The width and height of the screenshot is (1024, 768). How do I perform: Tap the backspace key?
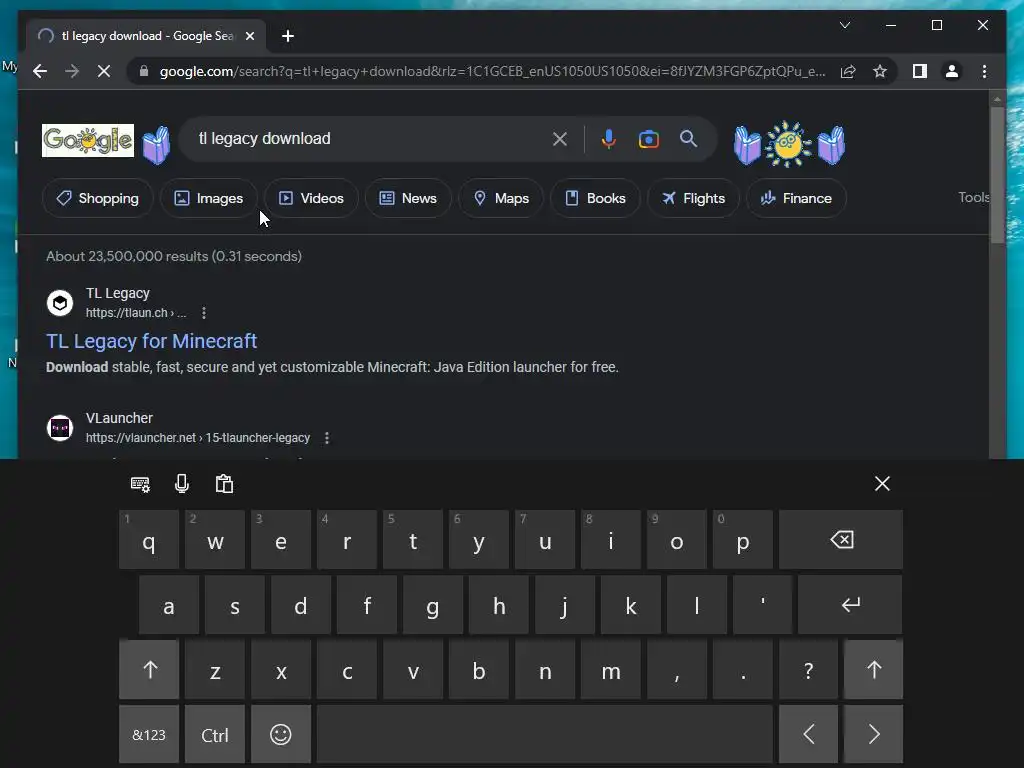841,539
